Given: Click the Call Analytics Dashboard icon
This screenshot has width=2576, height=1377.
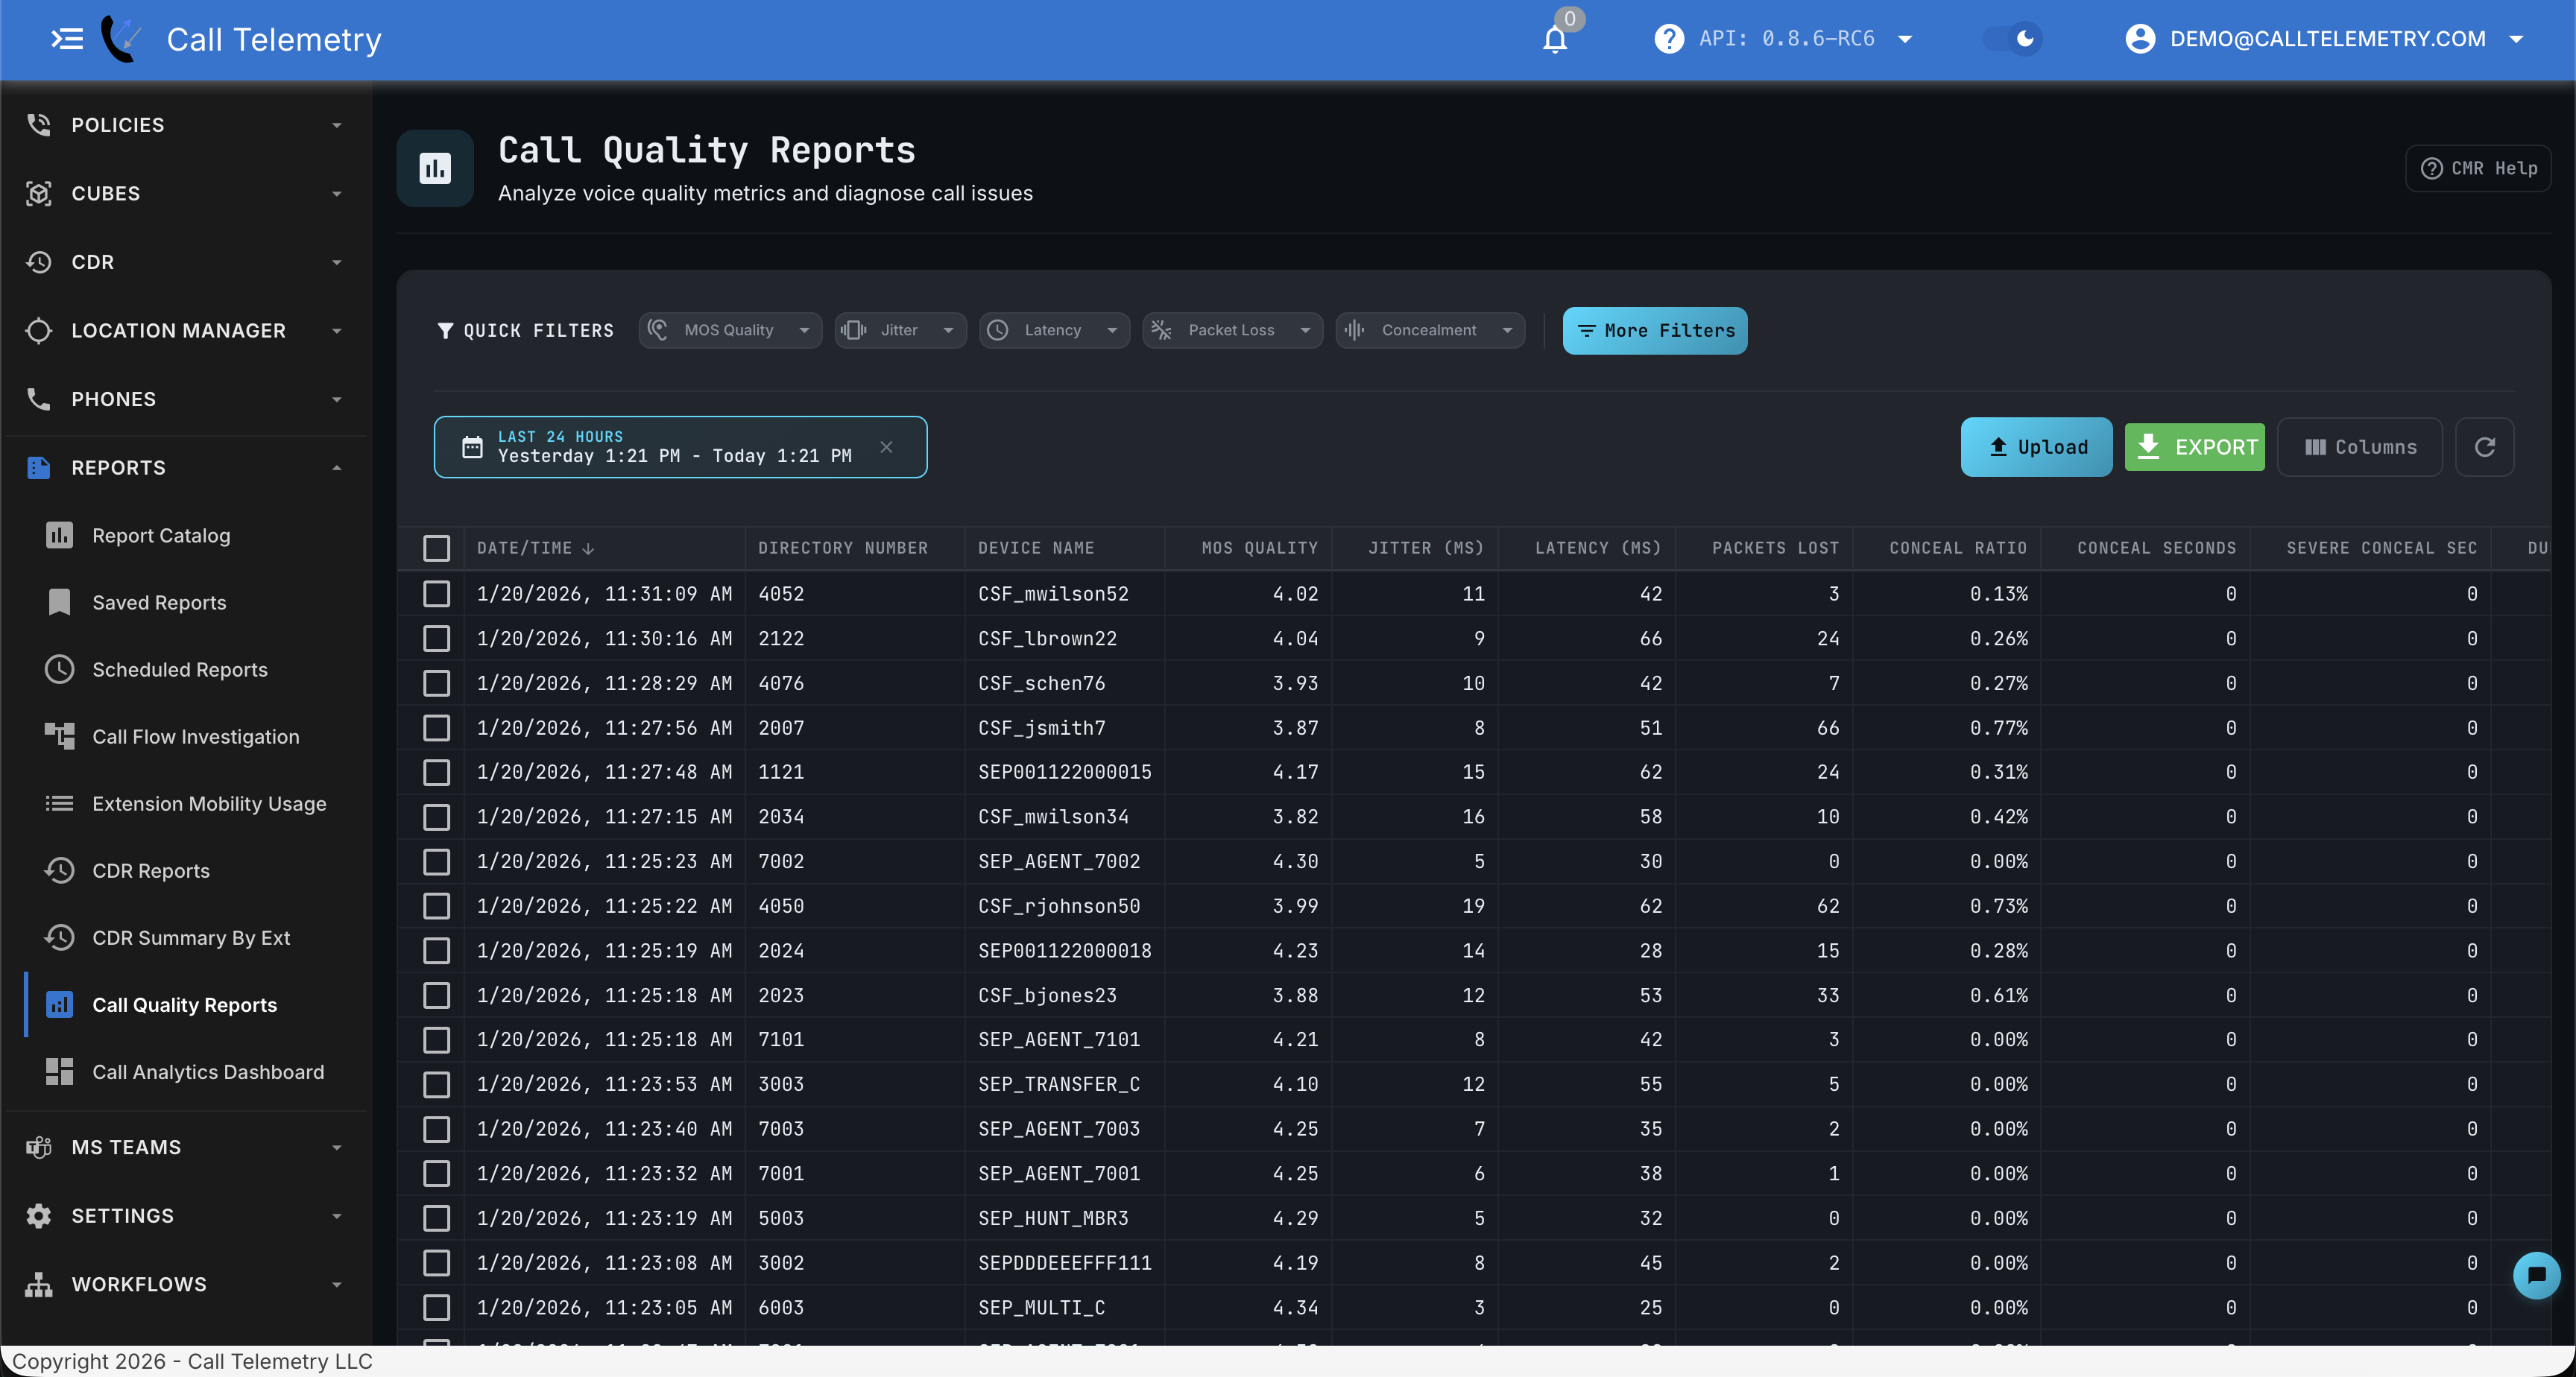Looking at the screenshot, I should [x=59, y=1071].
